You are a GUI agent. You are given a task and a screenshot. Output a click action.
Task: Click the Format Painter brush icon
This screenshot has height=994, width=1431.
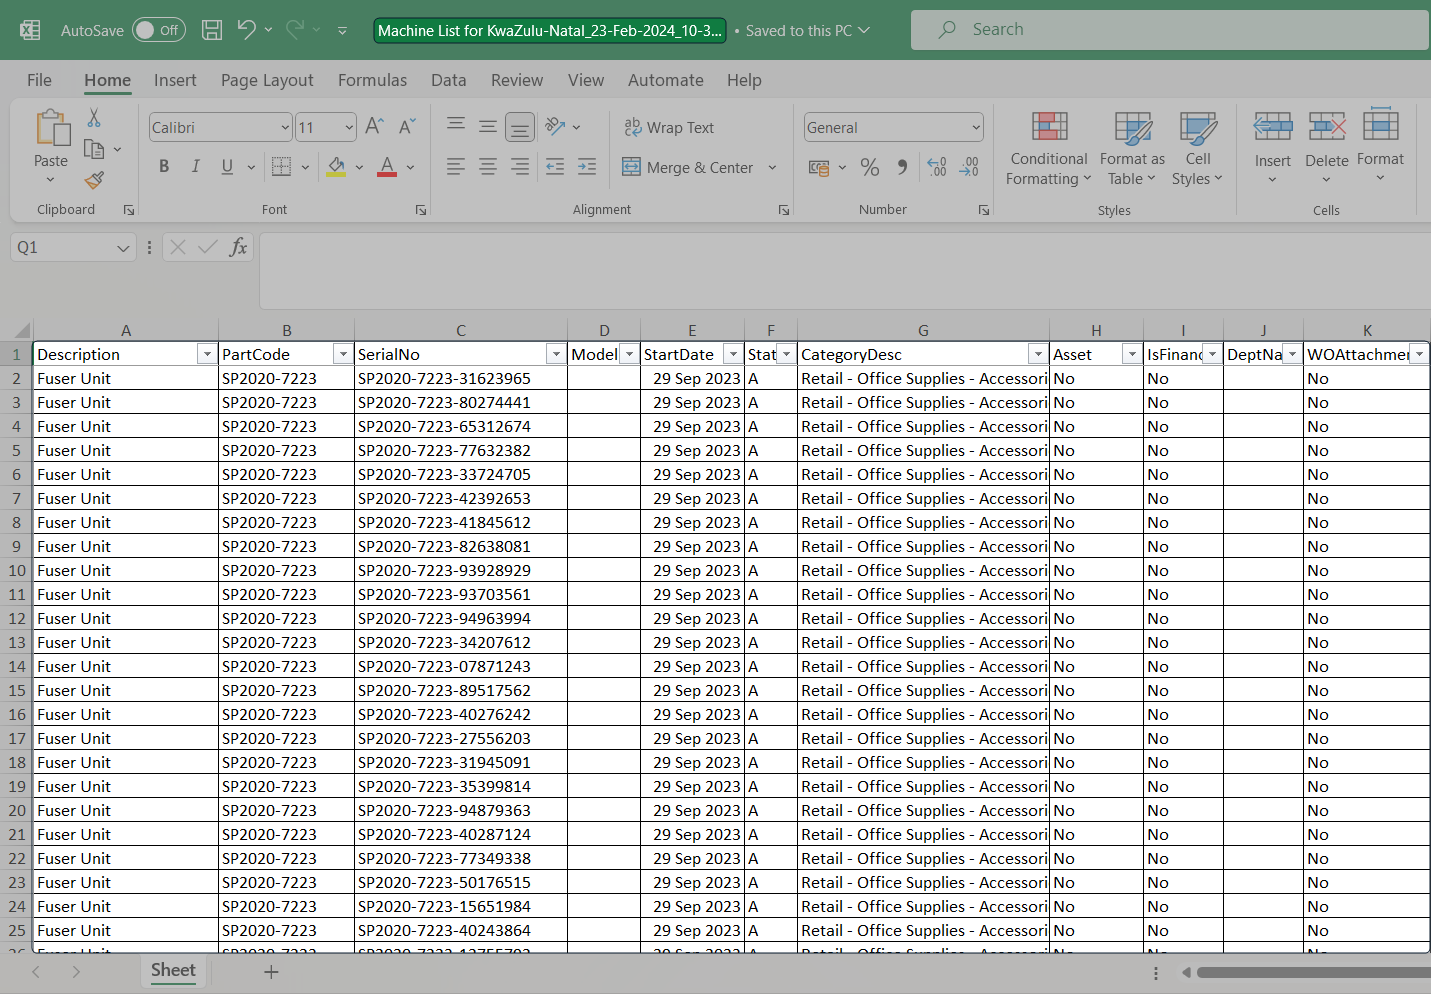(x=94, y=180)
